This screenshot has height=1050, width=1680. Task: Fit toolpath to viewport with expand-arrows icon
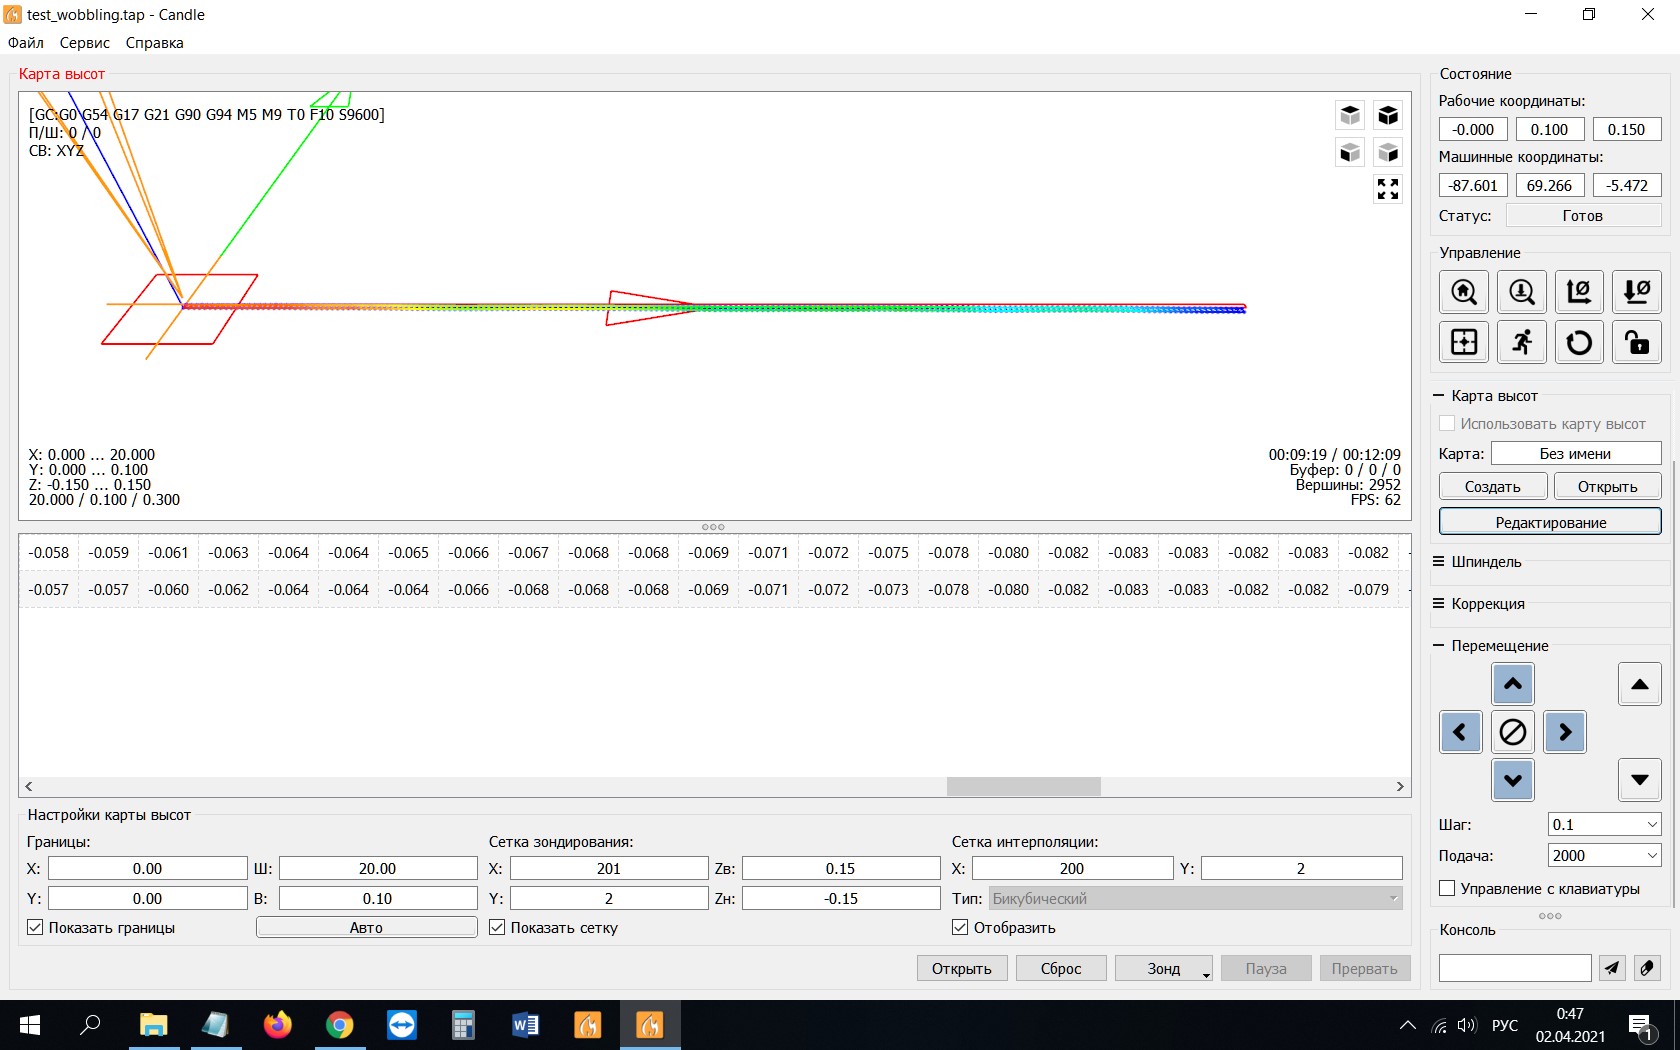coord(1388,189)
